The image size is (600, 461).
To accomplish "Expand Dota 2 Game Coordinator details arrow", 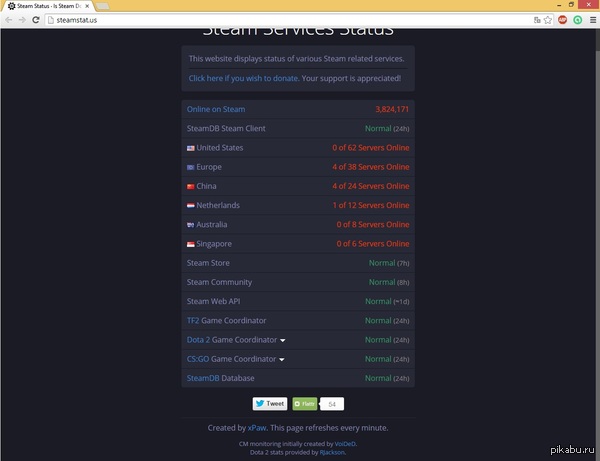I will [282, 340].
